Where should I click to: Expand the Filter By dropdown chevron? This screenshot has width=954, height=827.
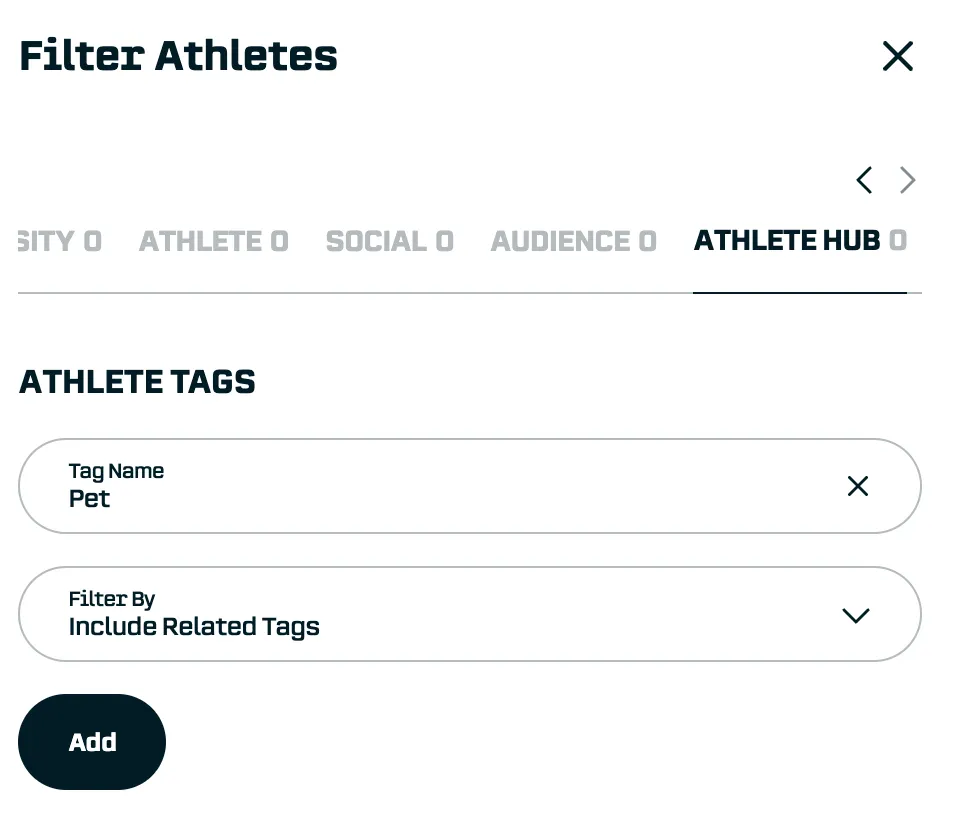tap(855, 615)
